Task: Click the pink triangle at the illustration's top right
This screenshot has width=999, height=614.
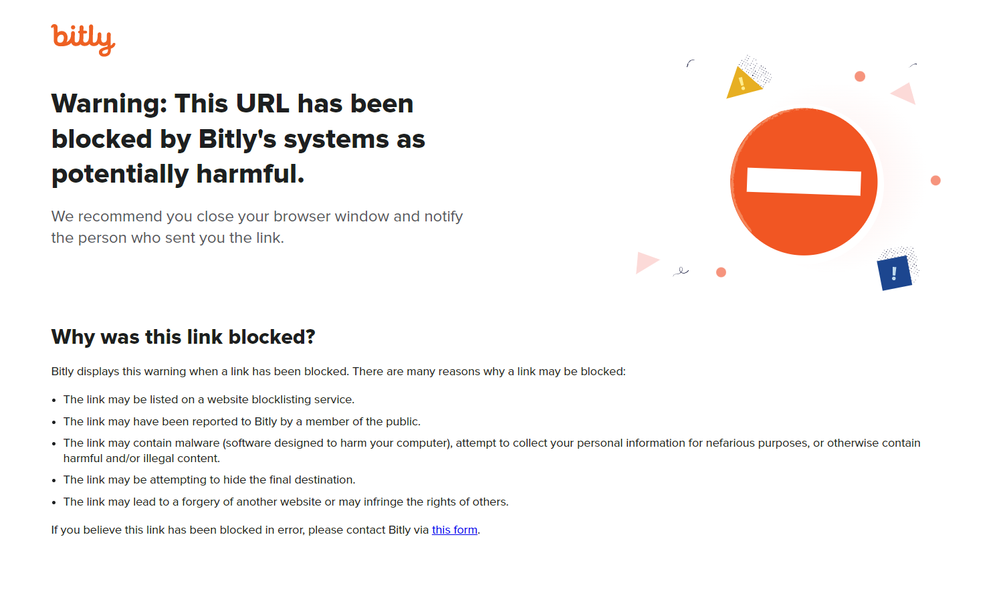Action: pyautogui.click(x=905, y=94)
